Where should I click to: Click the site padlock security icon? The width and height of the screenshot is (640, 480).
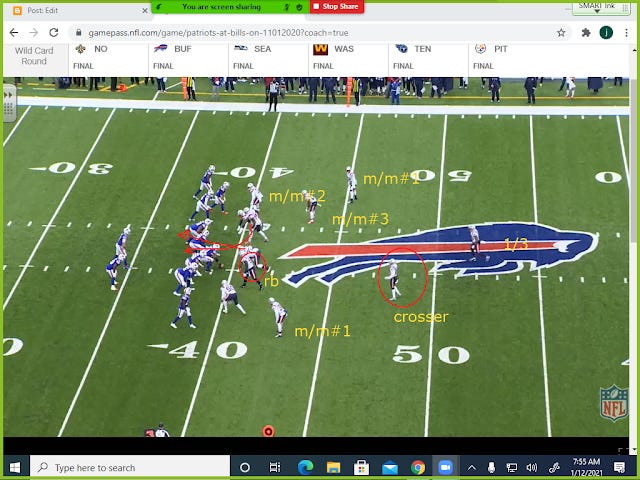click(79, 33)
